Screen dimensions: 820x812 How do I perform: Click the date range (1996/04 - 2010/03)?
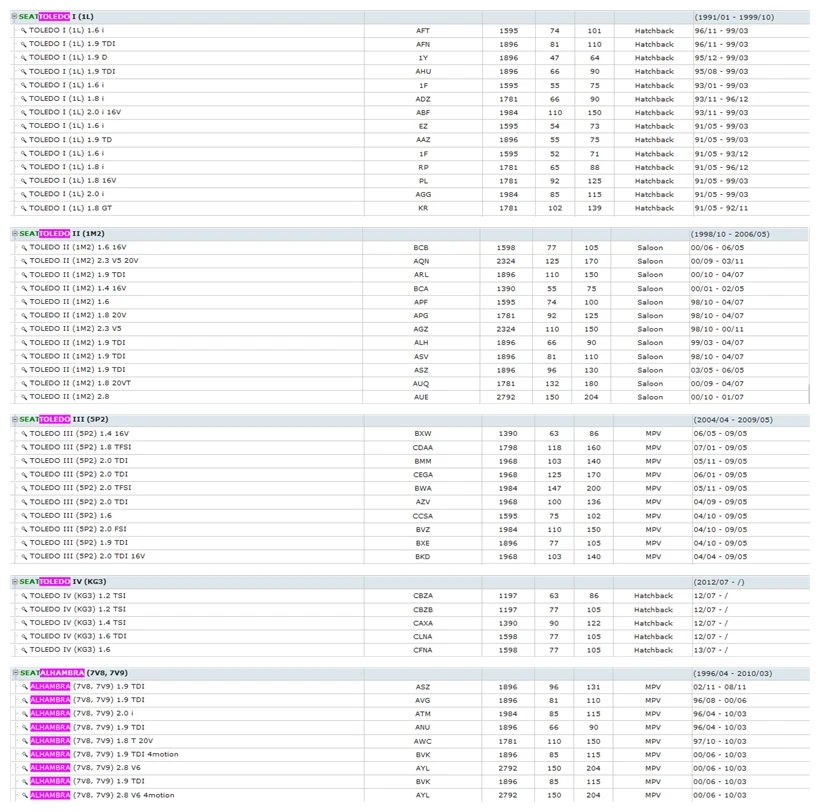[733, 673]
